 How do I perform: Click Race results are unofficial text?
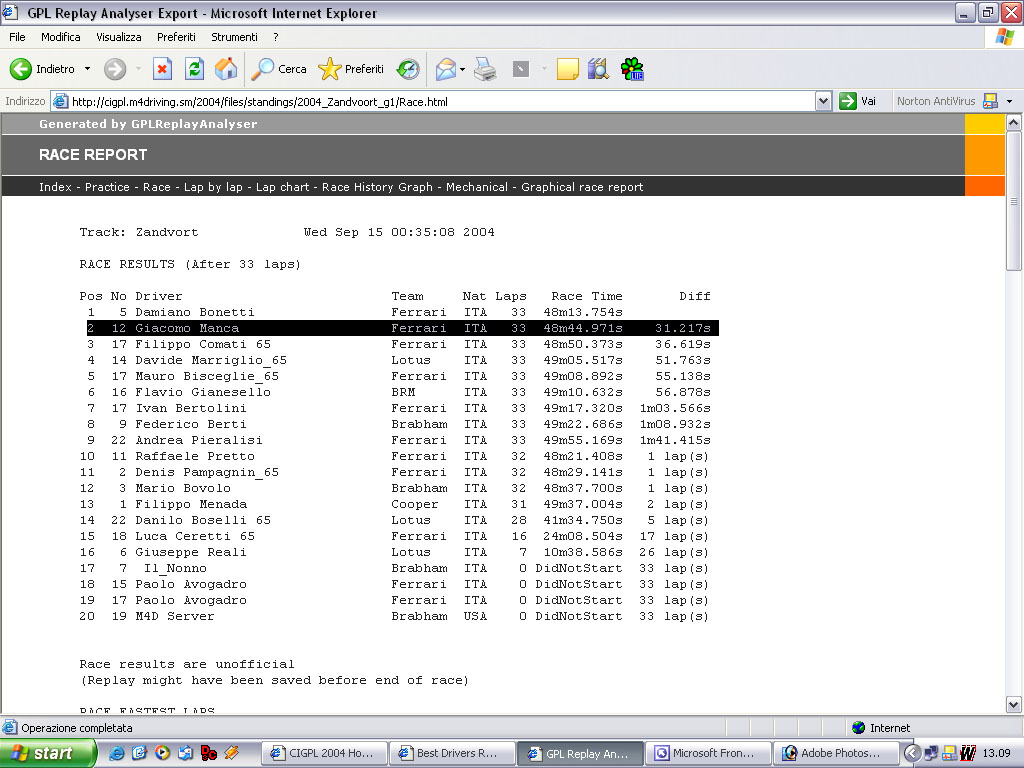(x=187, y=664)
